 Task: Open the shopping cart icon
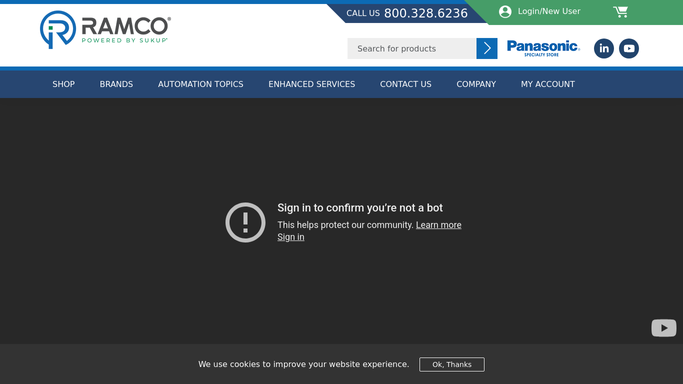pos(621,12)
